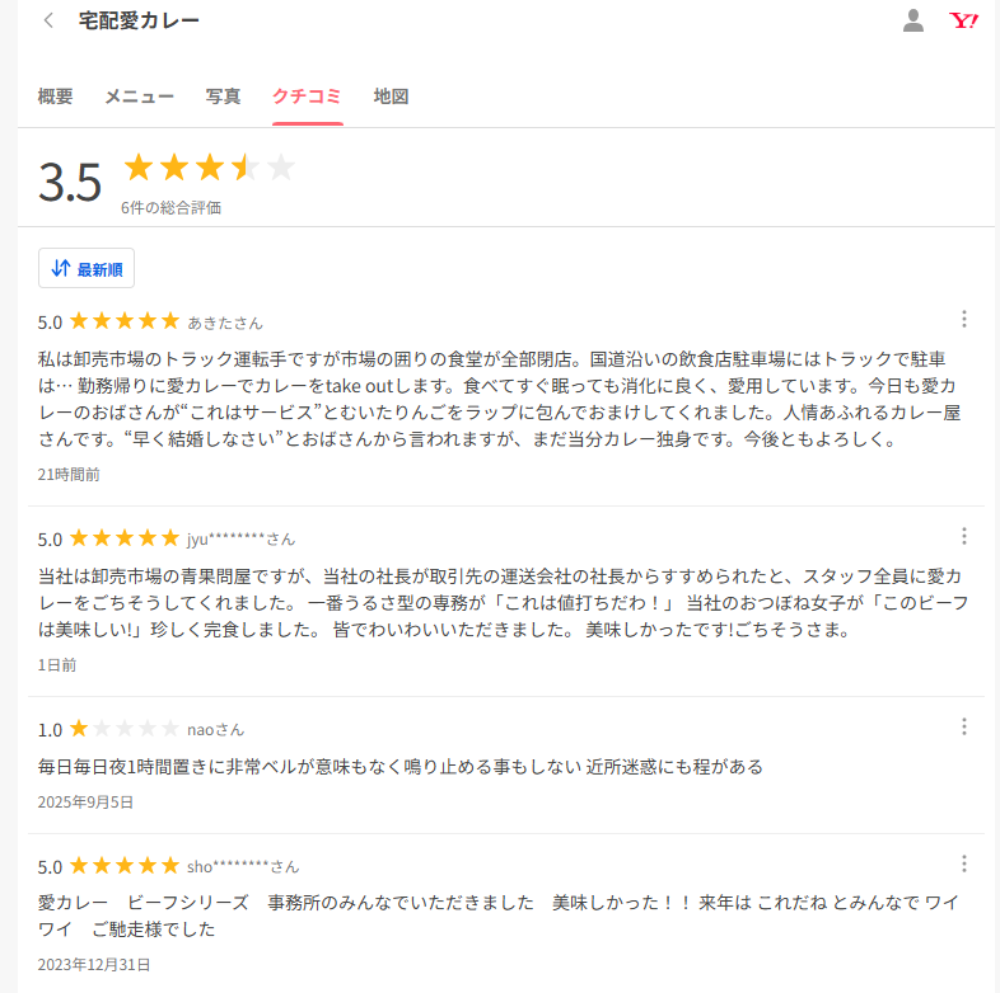Click reviewer name sho********さん
This screenshot has width=1000, height=993.
click(x=243, y=866)
